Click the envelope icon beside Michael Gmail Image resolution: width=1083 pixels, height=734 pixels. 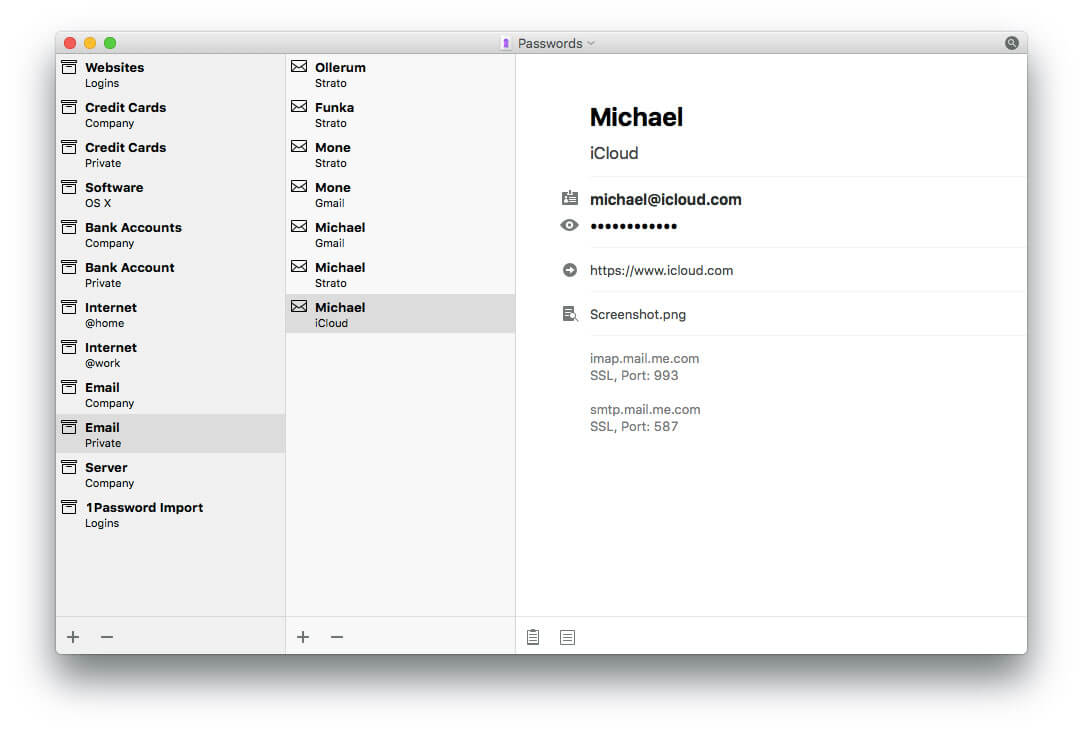299,226
